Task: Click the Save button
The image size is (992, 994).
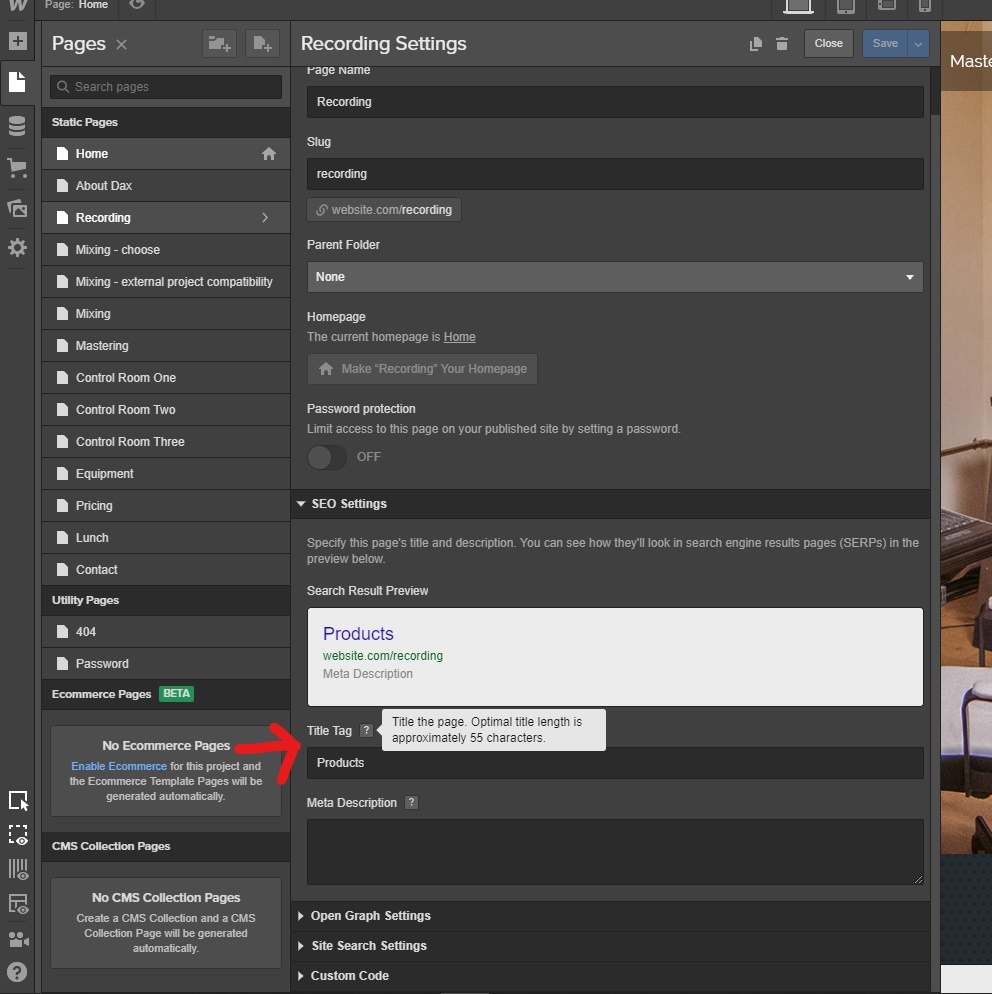Action: (x=885, y=44)
